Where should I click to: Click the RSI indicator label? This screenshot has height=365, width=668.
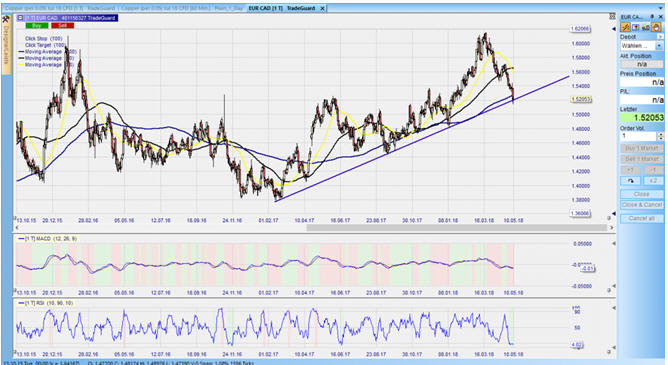click(x=45, y=303)
